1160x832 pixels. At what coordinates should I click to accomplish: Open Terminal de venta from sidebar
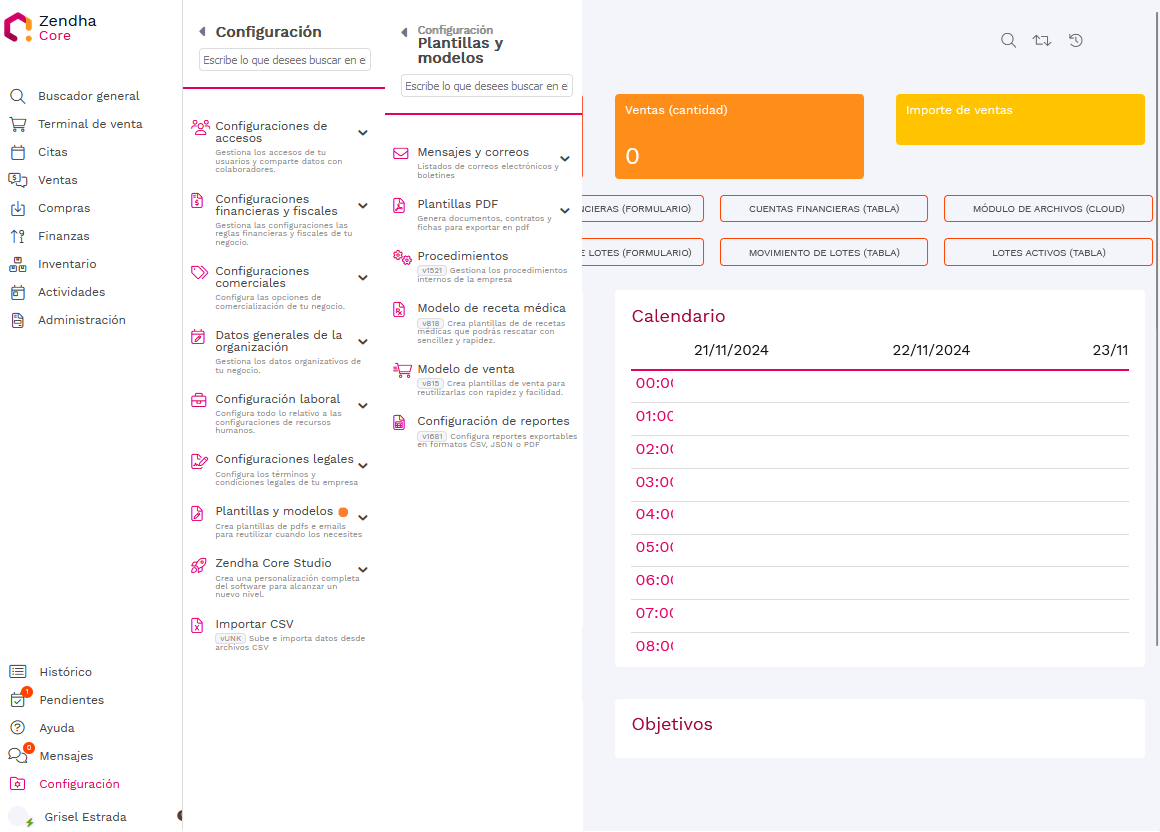[90, 124]
